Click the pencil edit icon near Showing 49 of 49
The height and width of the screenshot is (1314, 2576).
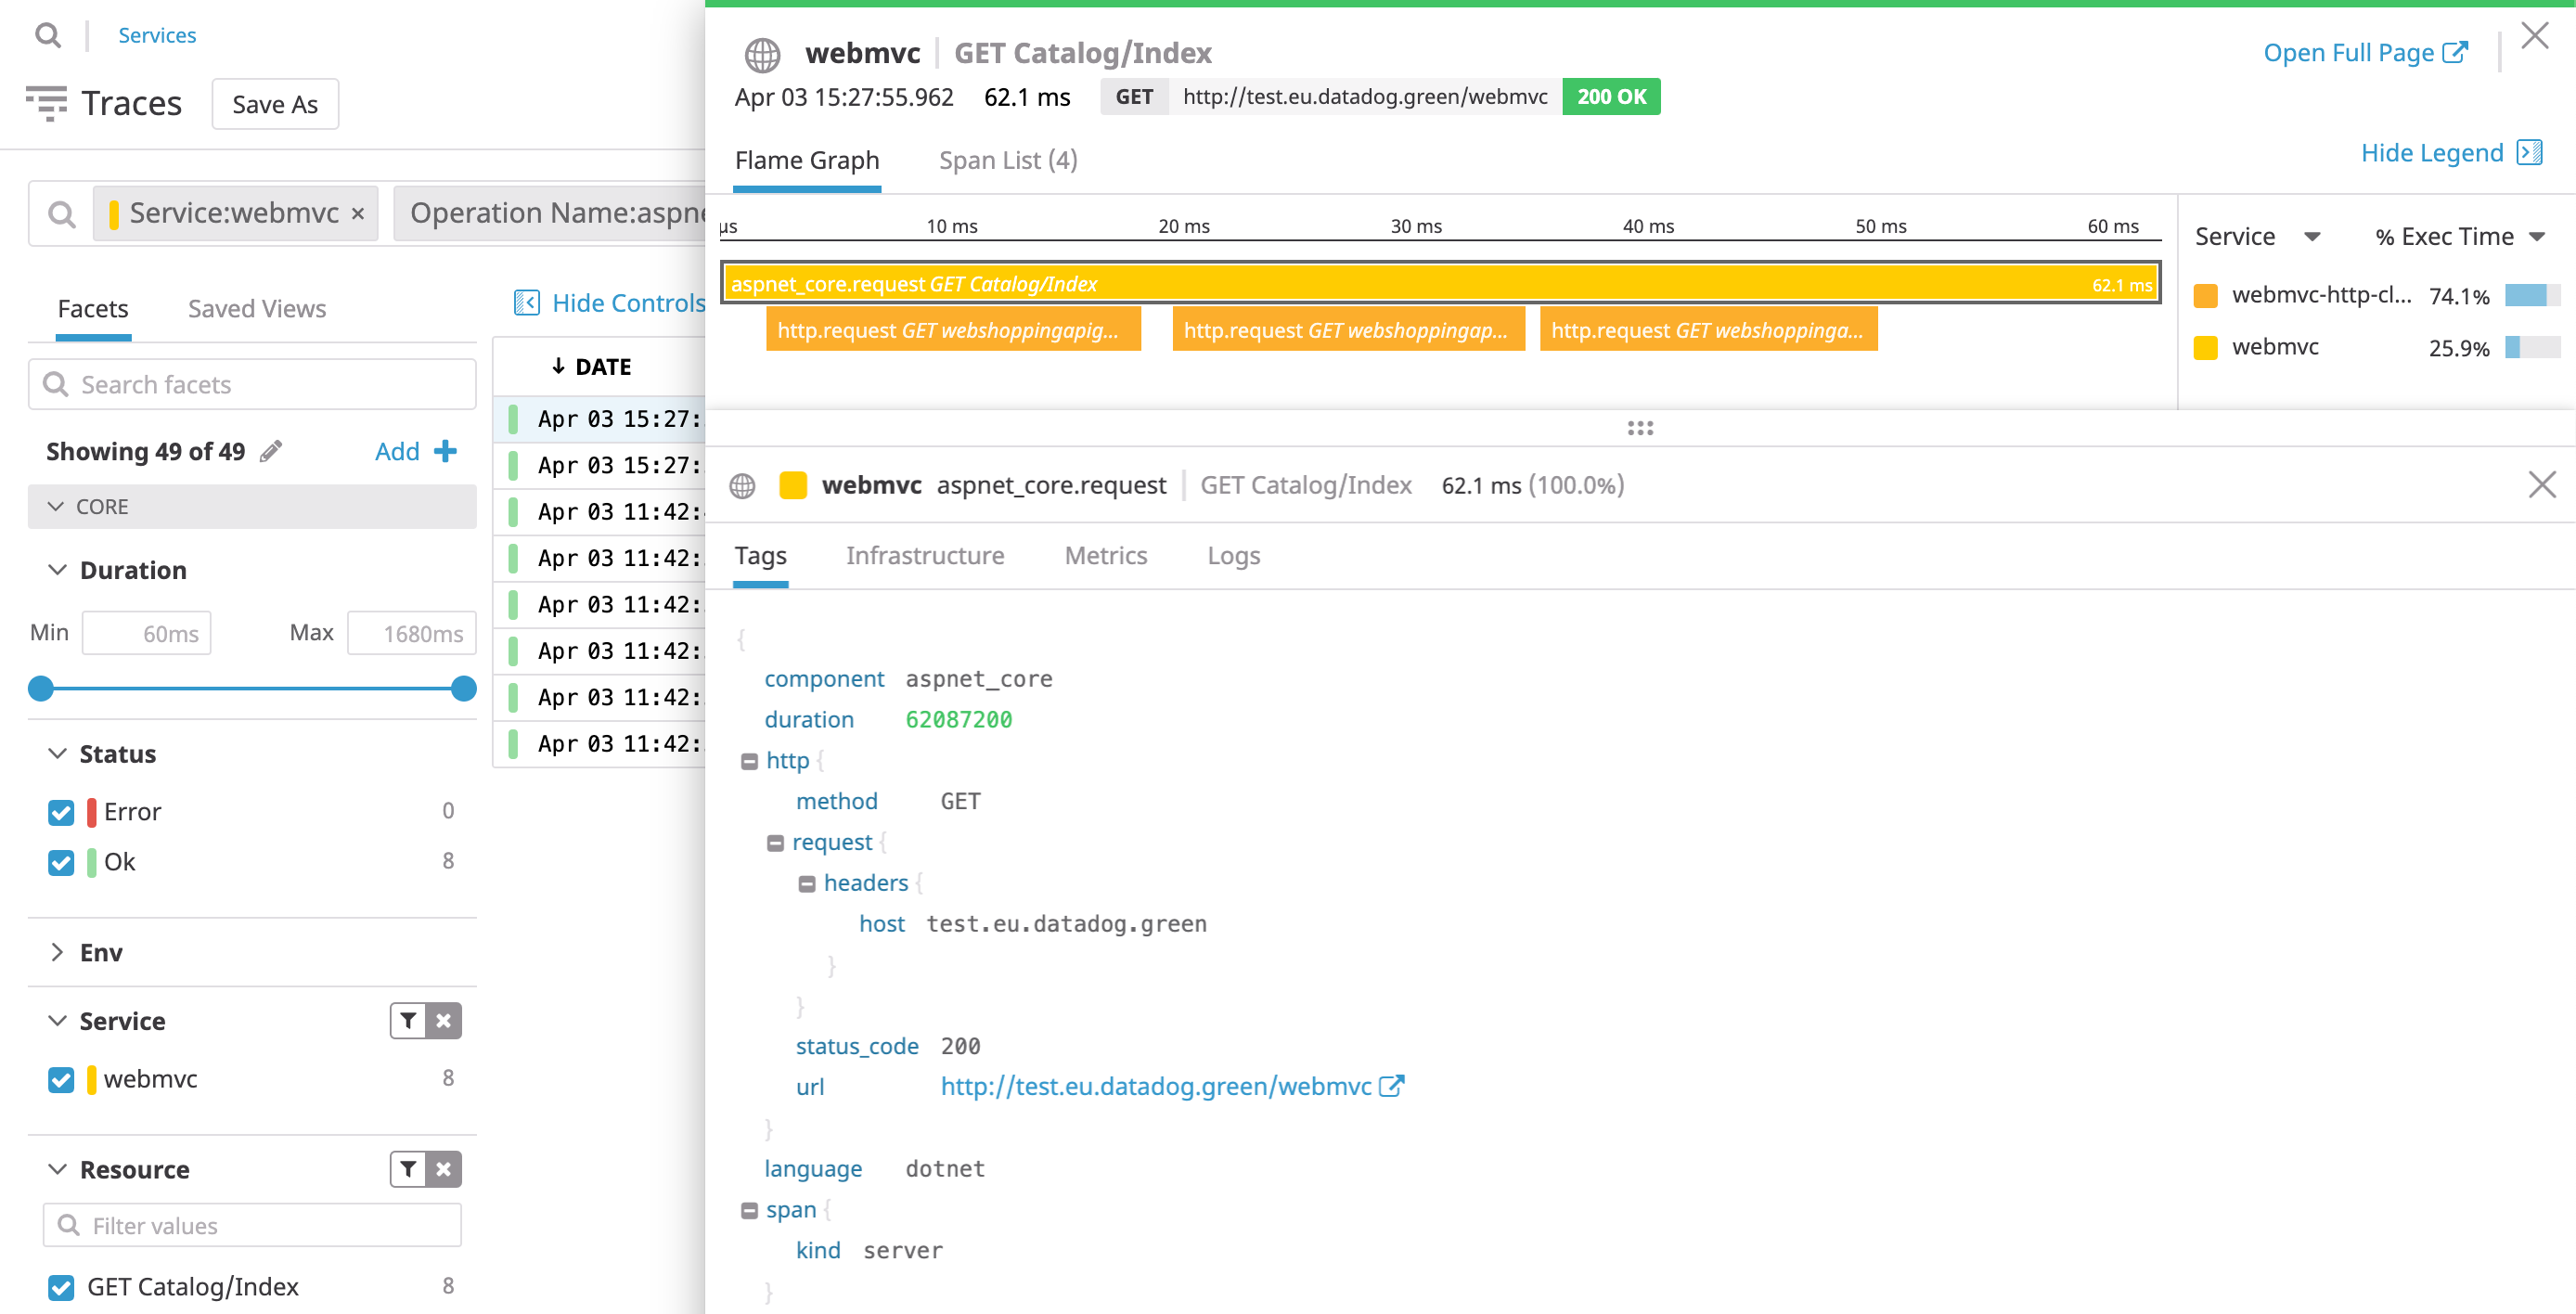coord(271,451)
